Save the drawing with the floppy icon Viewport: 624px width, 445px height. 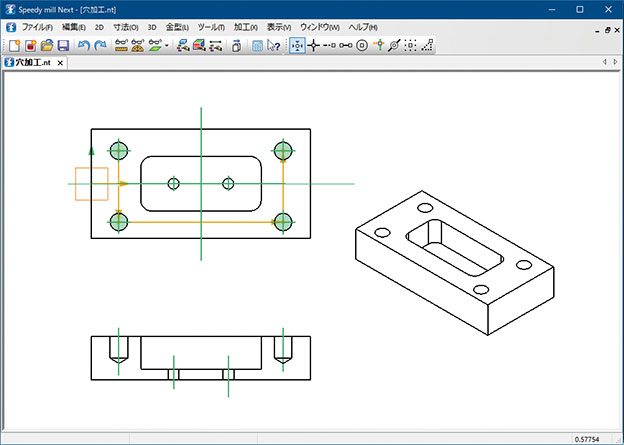[62, 46]
